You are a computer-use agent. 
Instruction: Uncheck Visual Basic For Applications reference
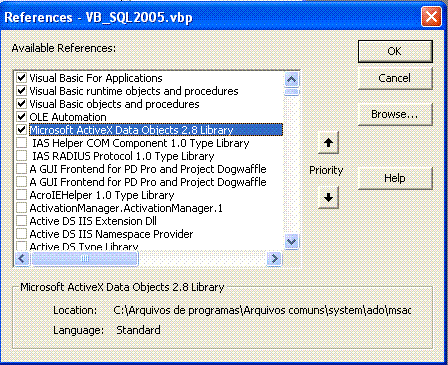(x=21, y=78)
